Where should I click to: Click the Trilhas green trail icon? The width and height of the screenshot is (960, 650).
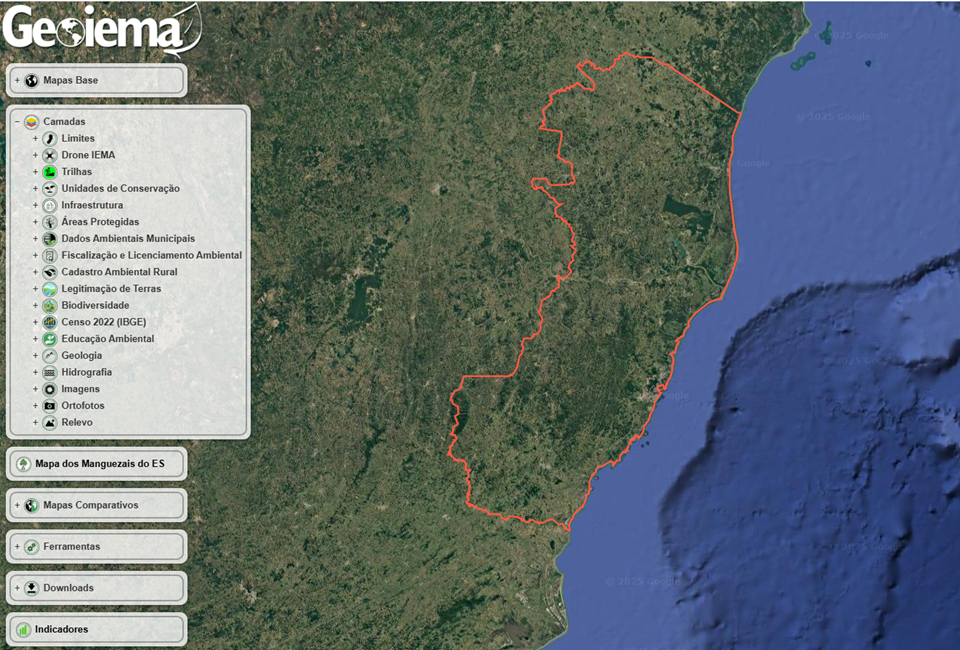[x=50, y=172]
